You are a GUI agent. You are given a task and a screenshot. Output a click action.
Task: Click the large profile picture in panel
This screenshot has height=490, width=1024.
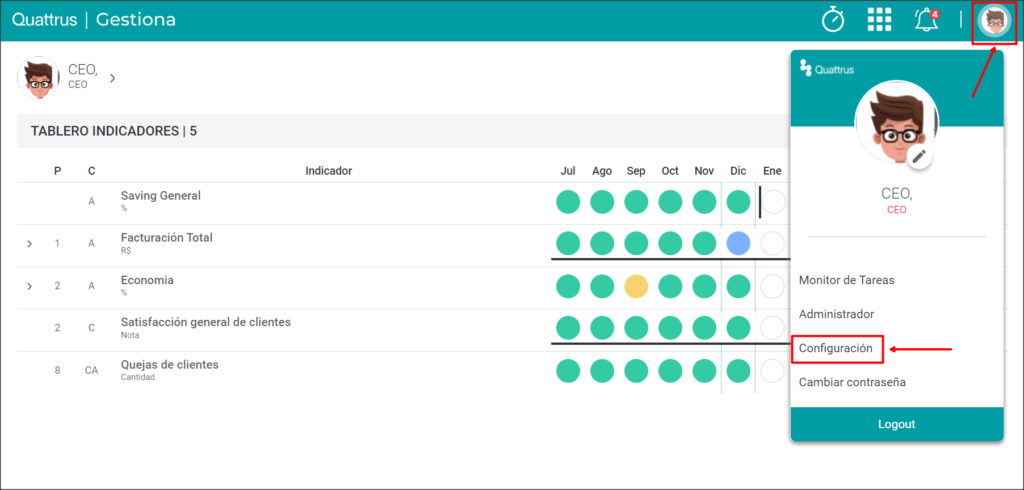(897, 123)
